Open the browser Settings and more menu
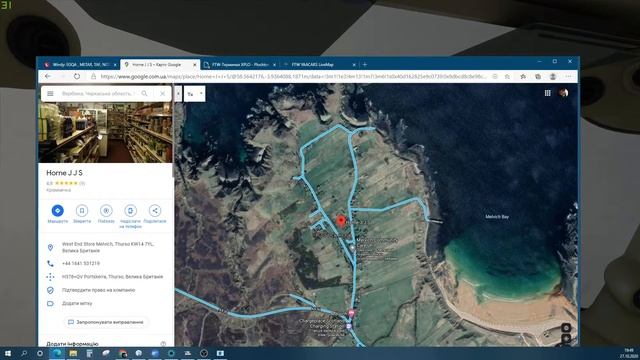Viewport: 640px width, 360px height. pyautogui.click(x=569, y=76)
